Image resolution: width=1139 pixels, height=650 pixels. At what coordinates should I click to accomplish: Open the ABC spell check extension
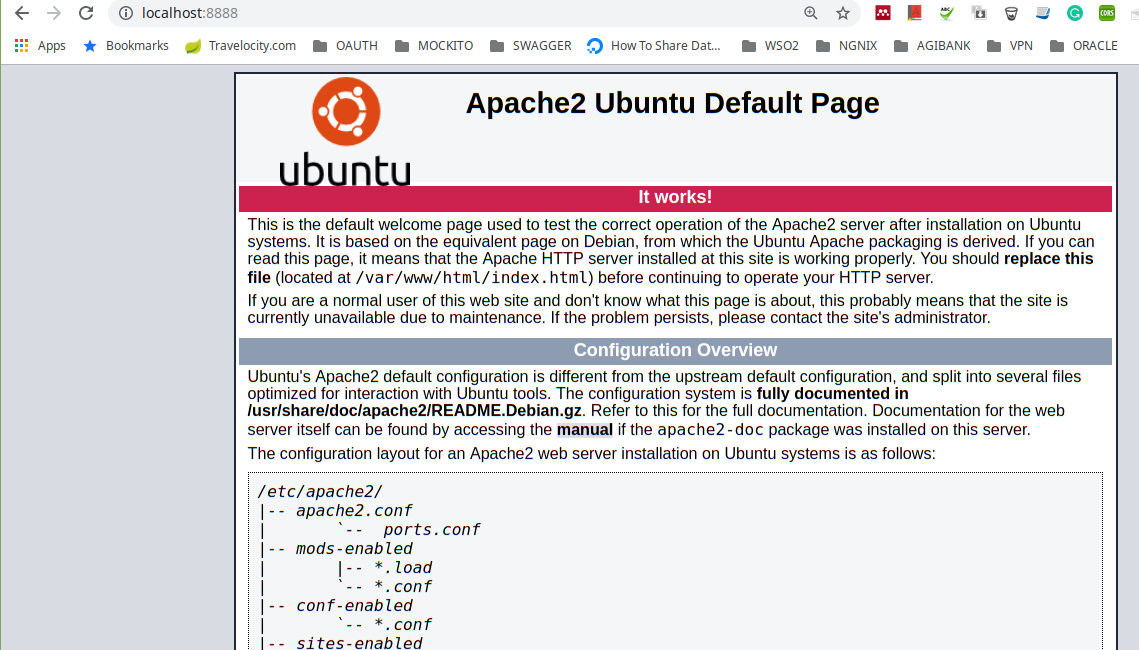coord(947,13)
